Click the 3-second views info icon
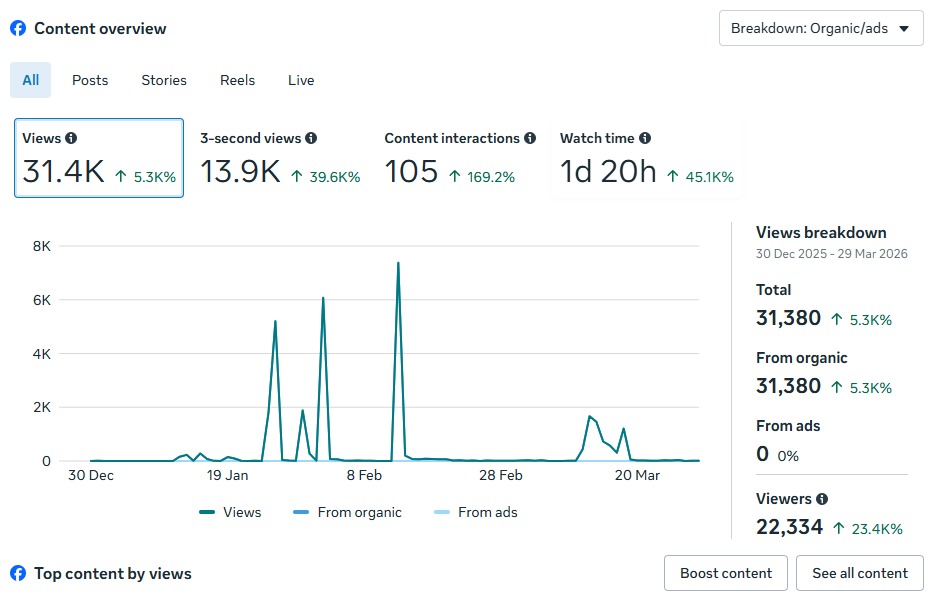 click(311, 139)
